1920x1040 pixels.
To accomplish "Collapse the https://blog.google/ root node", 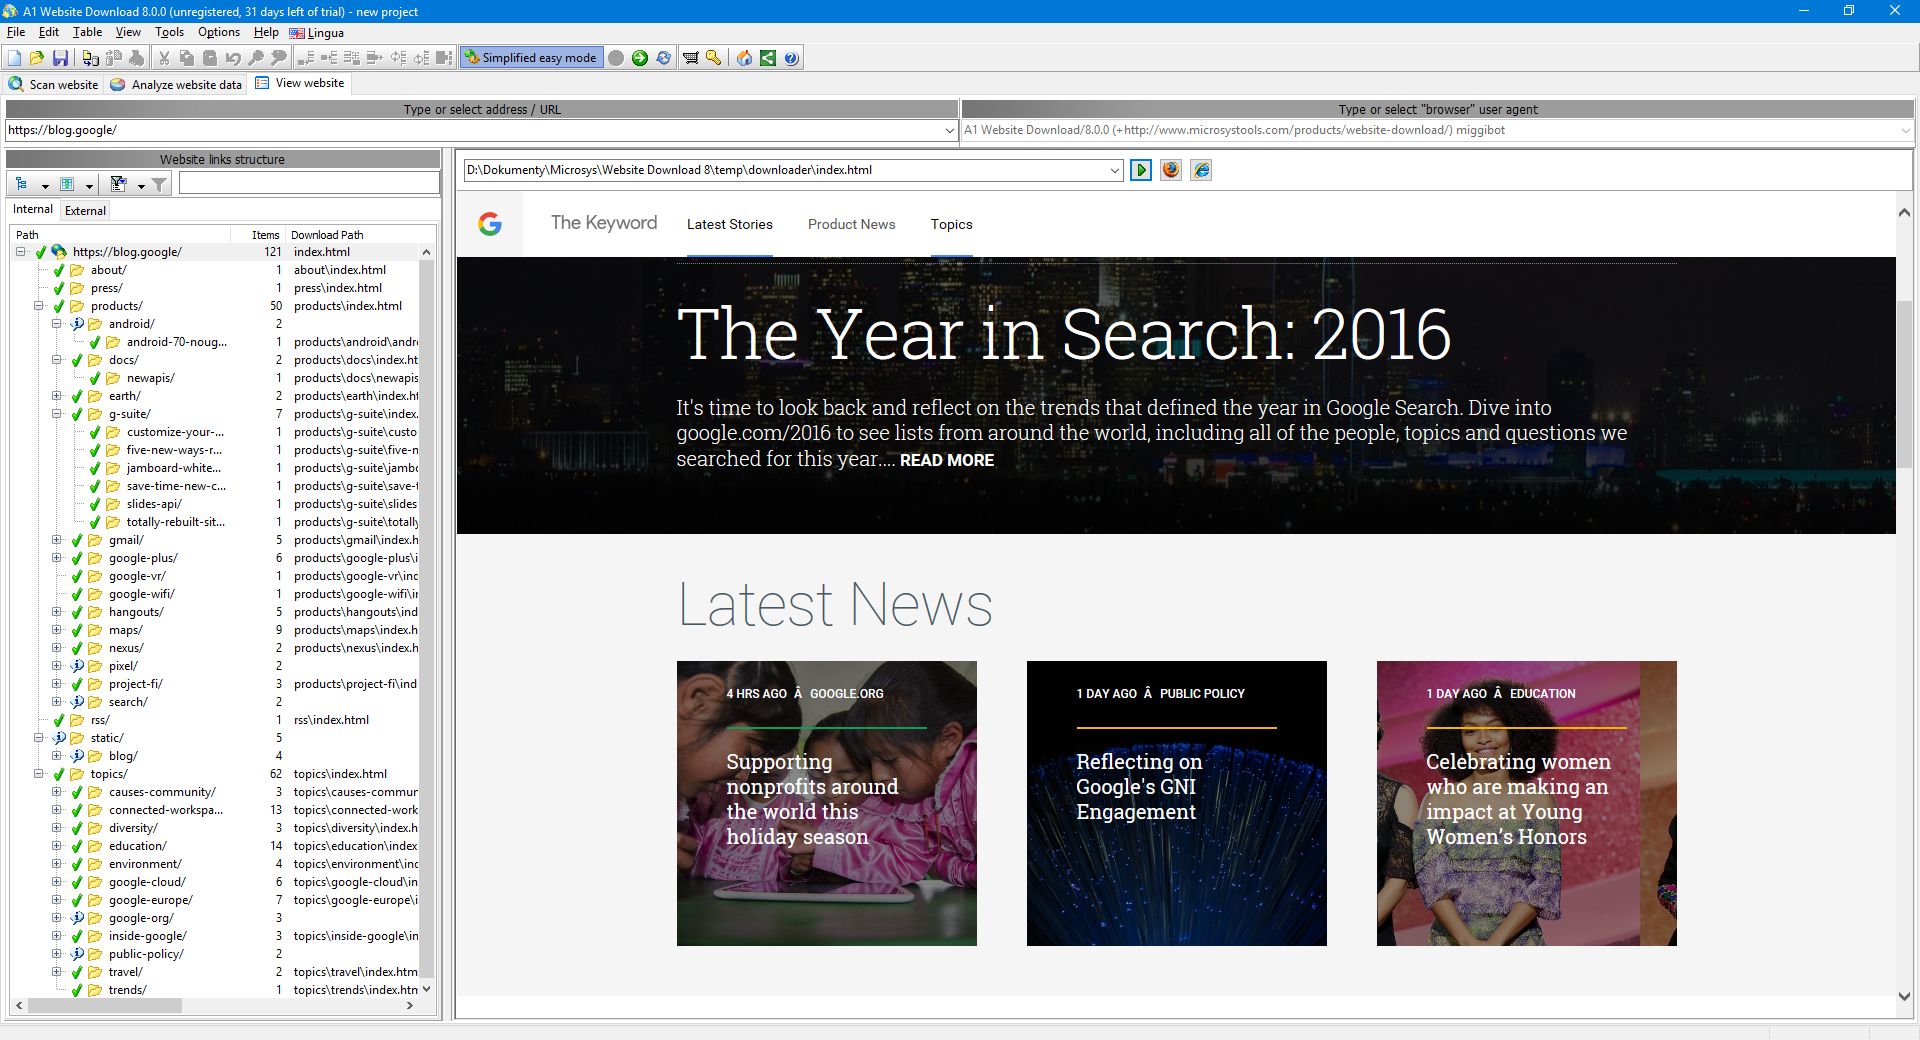I will tap(21, 252).
